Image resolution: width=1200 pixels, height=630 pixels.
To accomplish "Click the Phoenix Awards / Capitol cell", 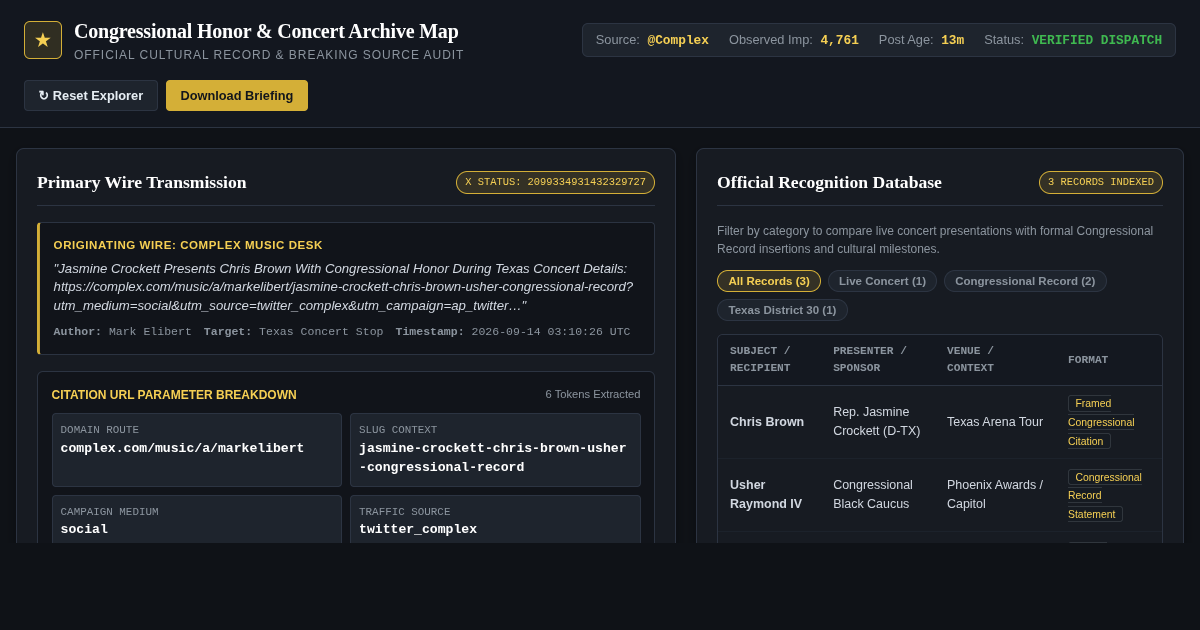I will coord(995,494).
